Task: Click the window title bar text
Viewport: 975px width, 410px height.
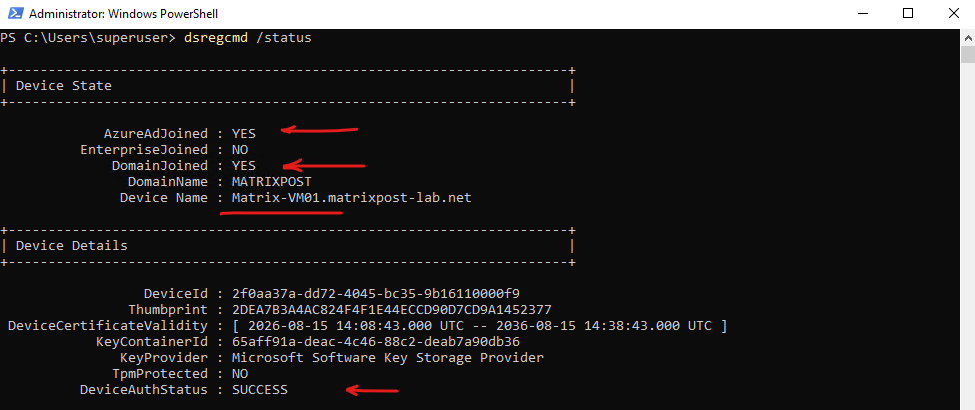Action: [124, 14]
